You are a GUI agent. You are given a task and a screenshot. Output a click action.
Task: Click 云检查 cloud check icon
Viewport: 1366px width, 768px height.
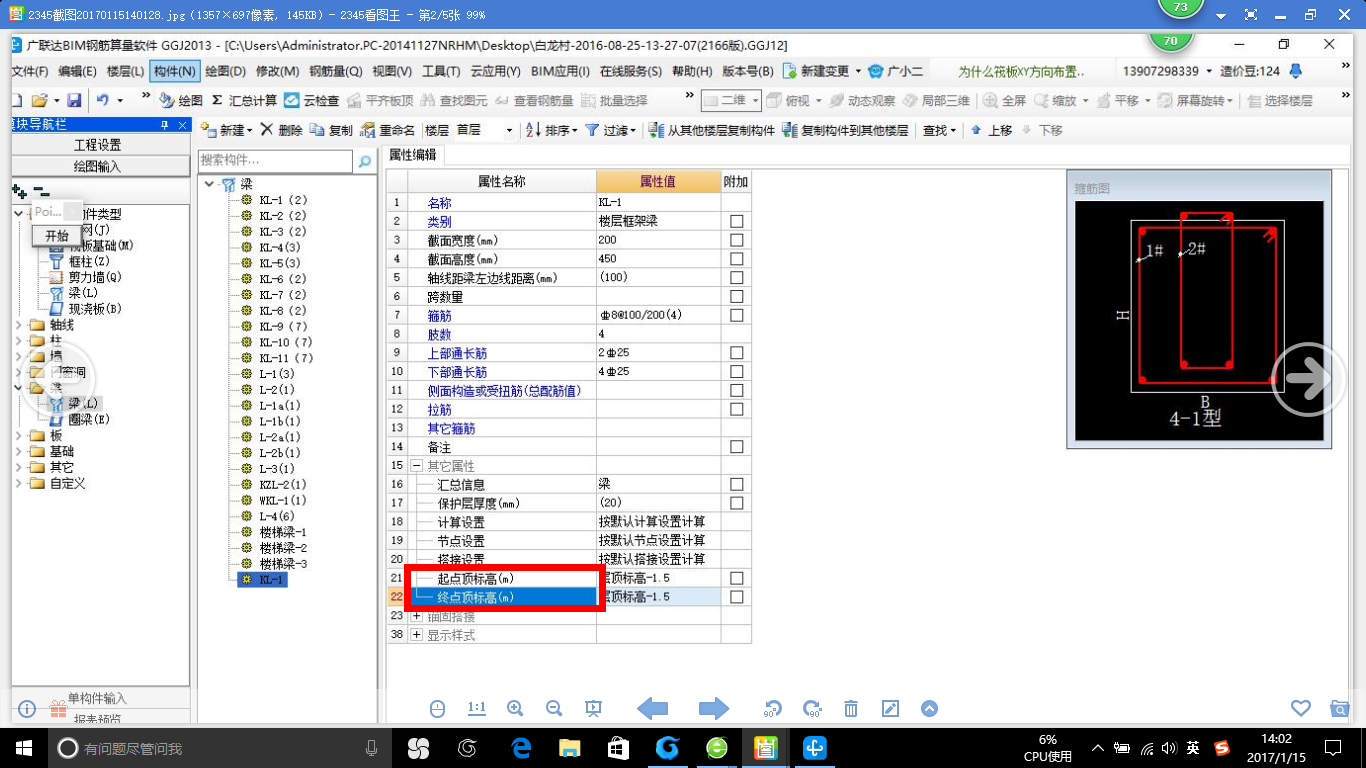point(311,101)
